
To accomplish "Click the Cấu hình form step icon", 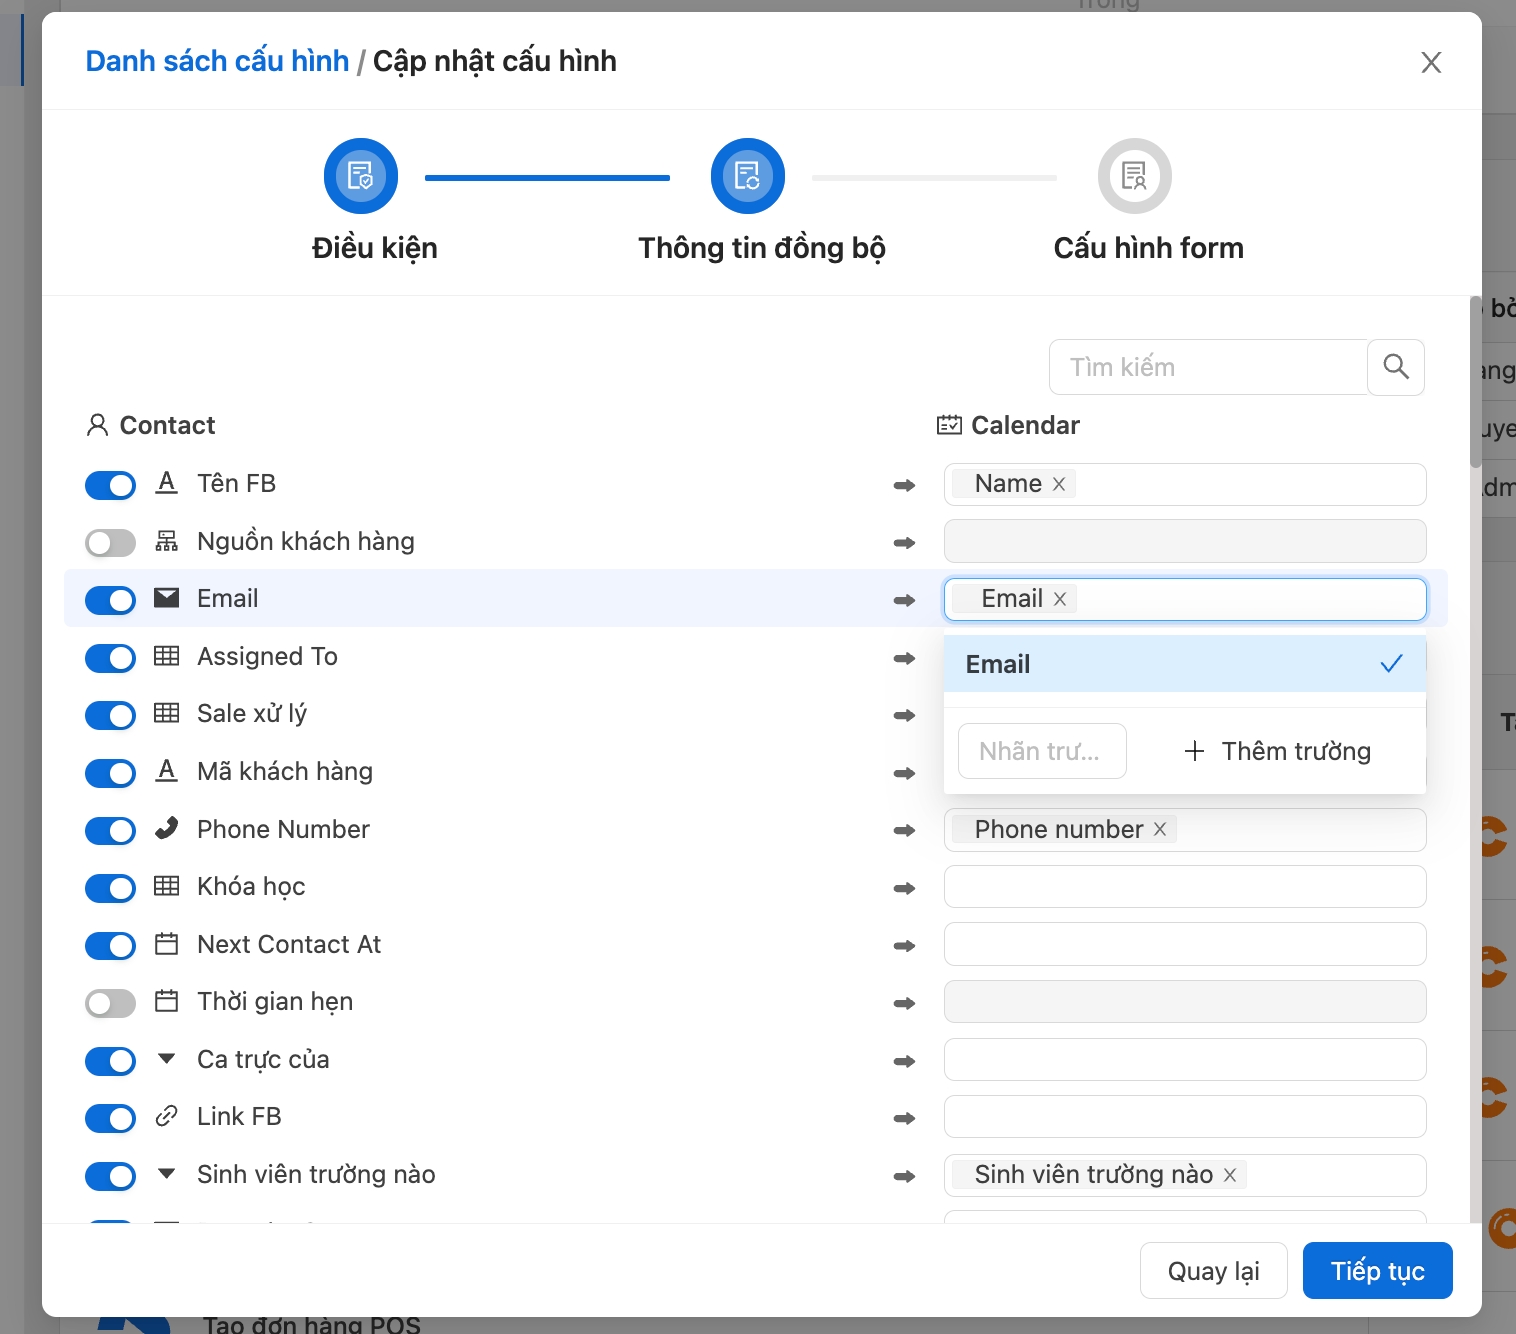I will (1134, 176).
